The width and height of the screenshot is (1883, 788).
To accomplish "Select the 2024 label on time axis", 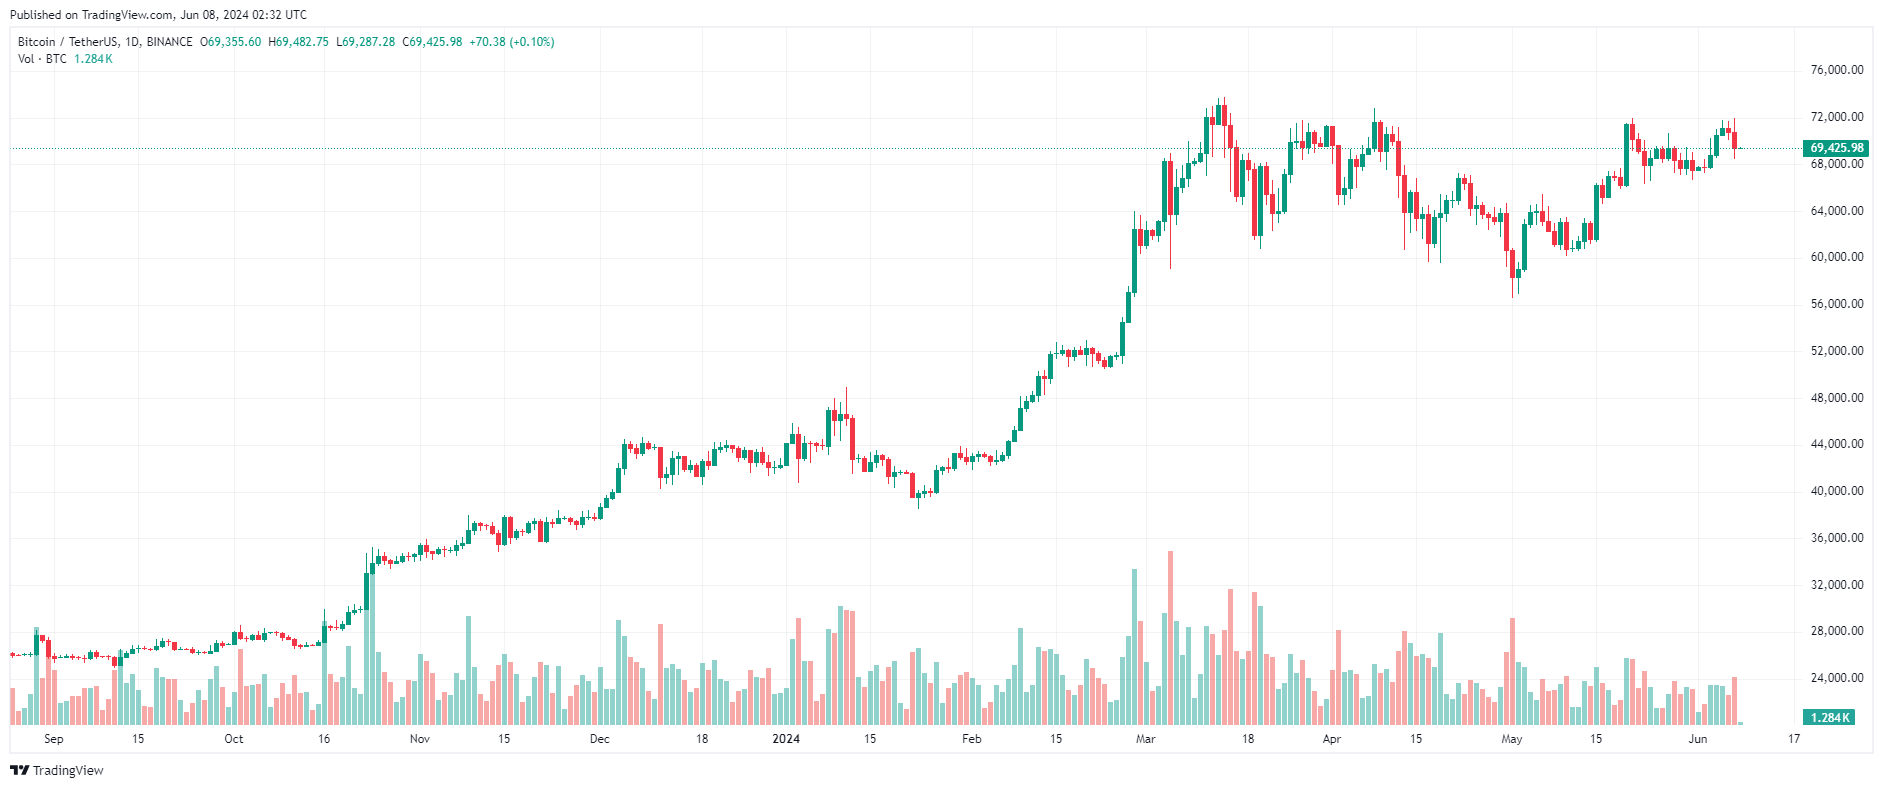I will pyautogui.click(x=786, y=739).
